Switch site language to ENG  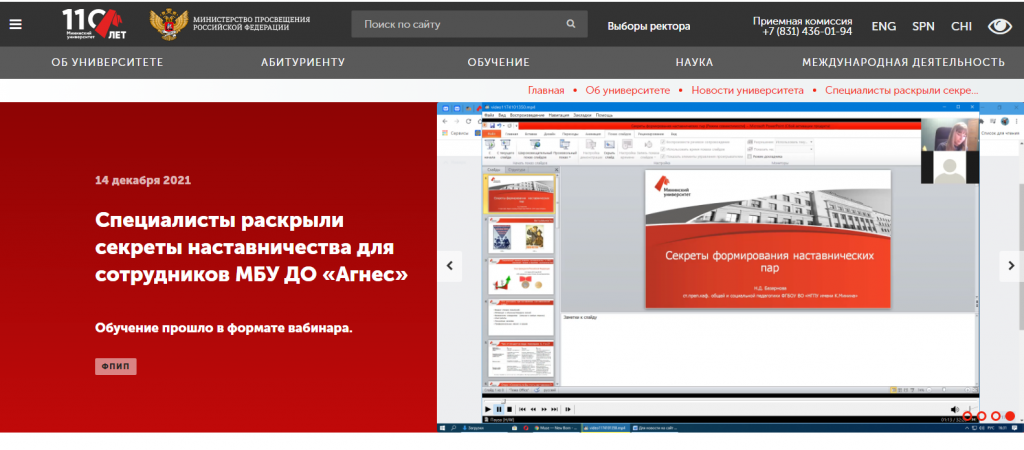(884, 26)
